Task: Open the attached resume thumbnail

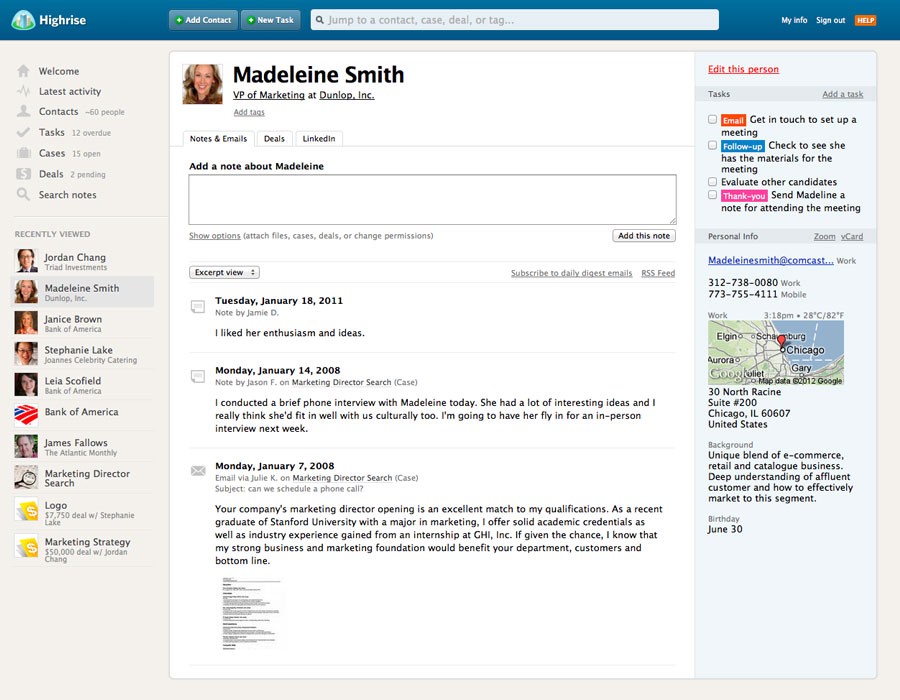Action: click(251, 613)
